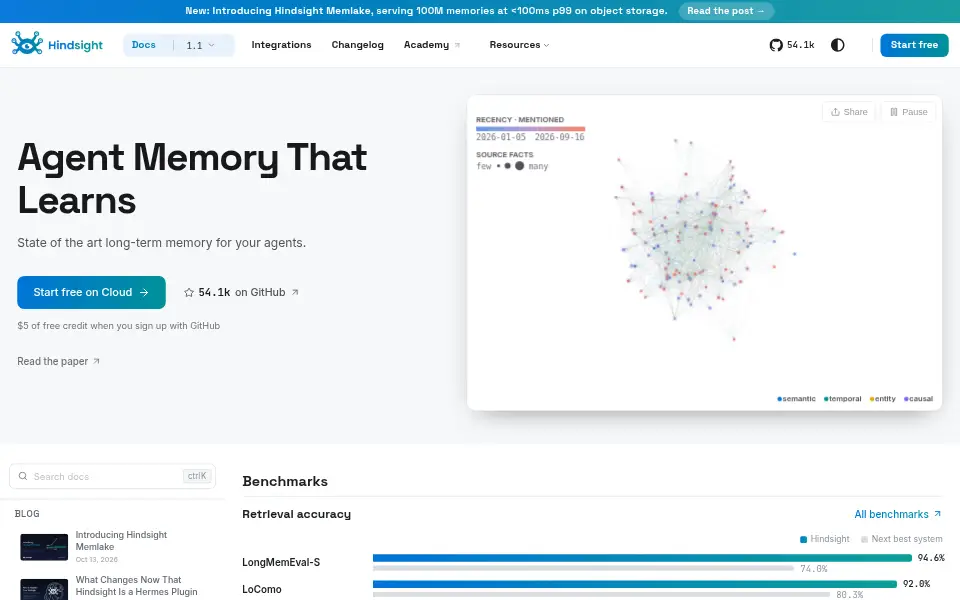The image size is (960, 600).
Task: Click the causal legend entry
Action: pyautogui.click(x=918, y=399)
